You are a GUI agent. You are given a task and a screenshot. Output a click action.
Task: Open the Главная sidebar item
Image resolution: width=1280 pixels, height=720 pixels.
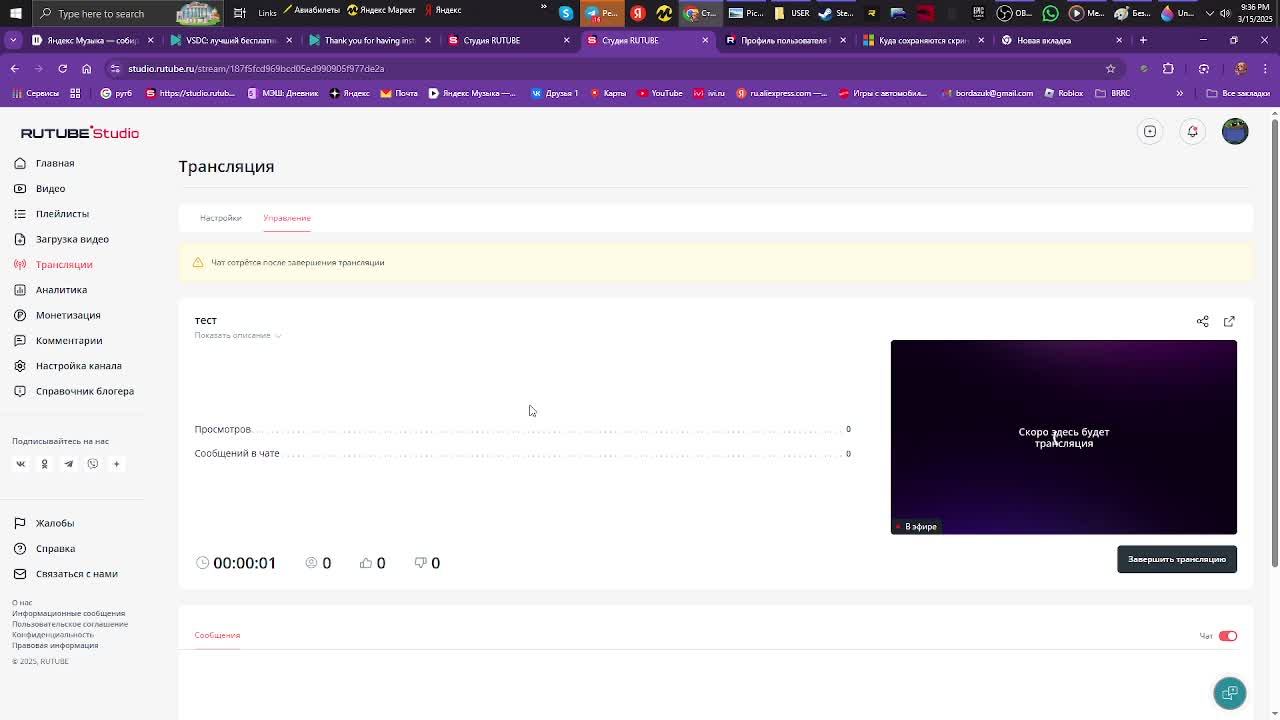coord(54,163)
